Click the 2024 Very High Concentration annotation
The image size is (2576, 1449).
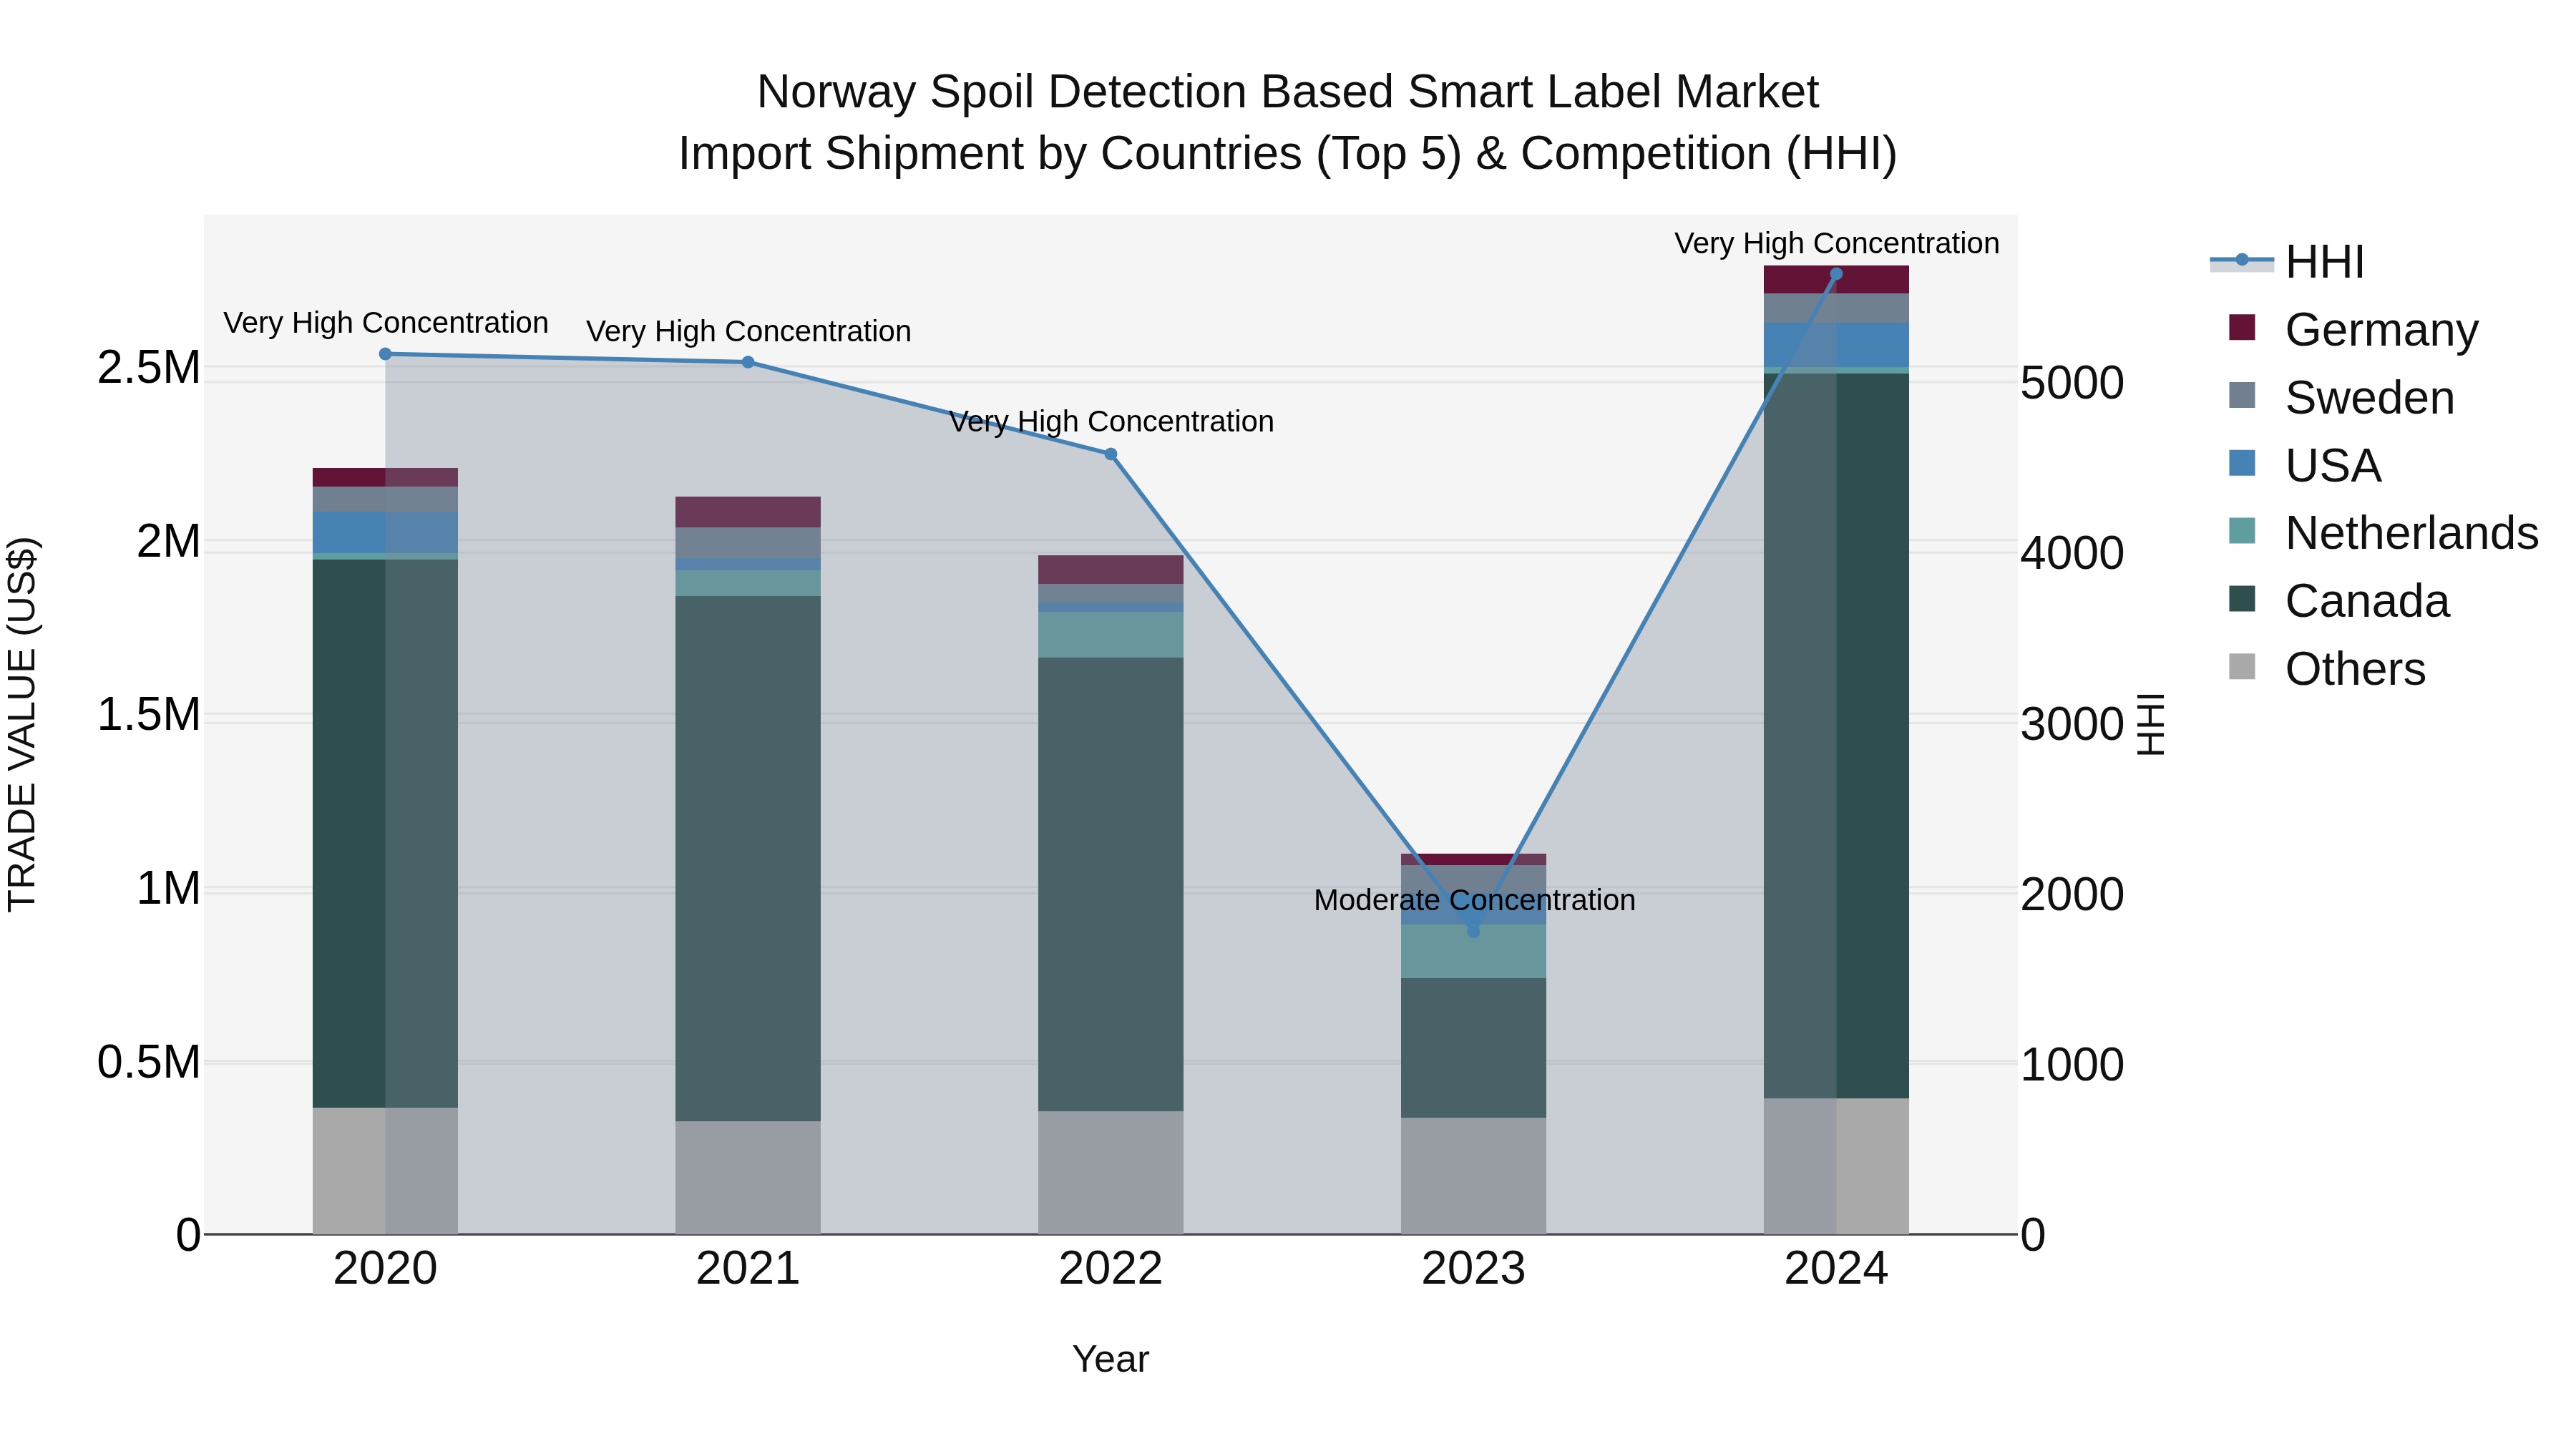pyautogui.click(x=1837, y=243)
